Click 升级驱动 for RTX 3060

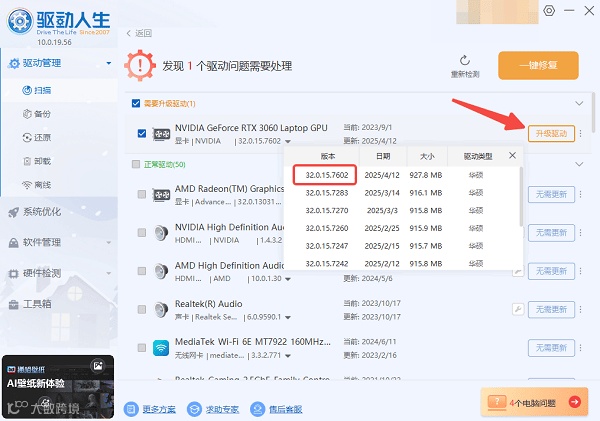coord(551,134)
